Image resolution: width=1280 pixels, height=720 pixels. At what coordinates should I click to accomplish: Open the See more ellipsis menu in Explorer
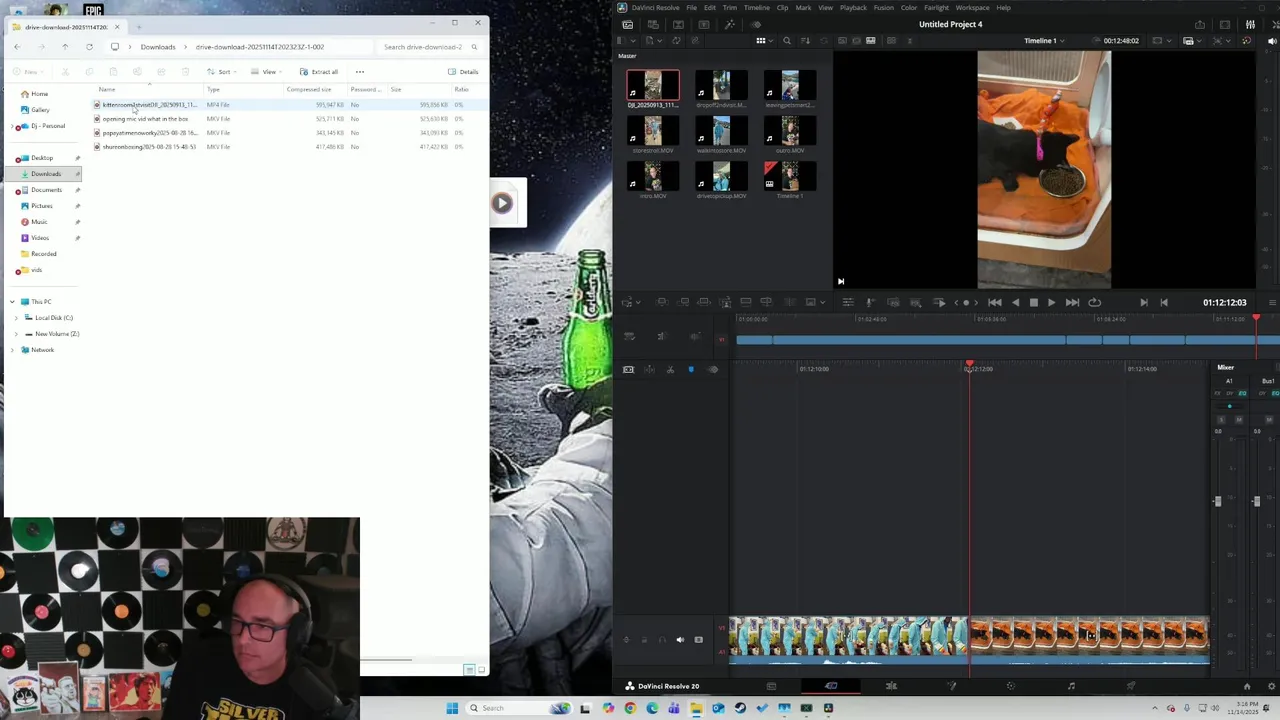pyautogui.click(x=360, y=72)
